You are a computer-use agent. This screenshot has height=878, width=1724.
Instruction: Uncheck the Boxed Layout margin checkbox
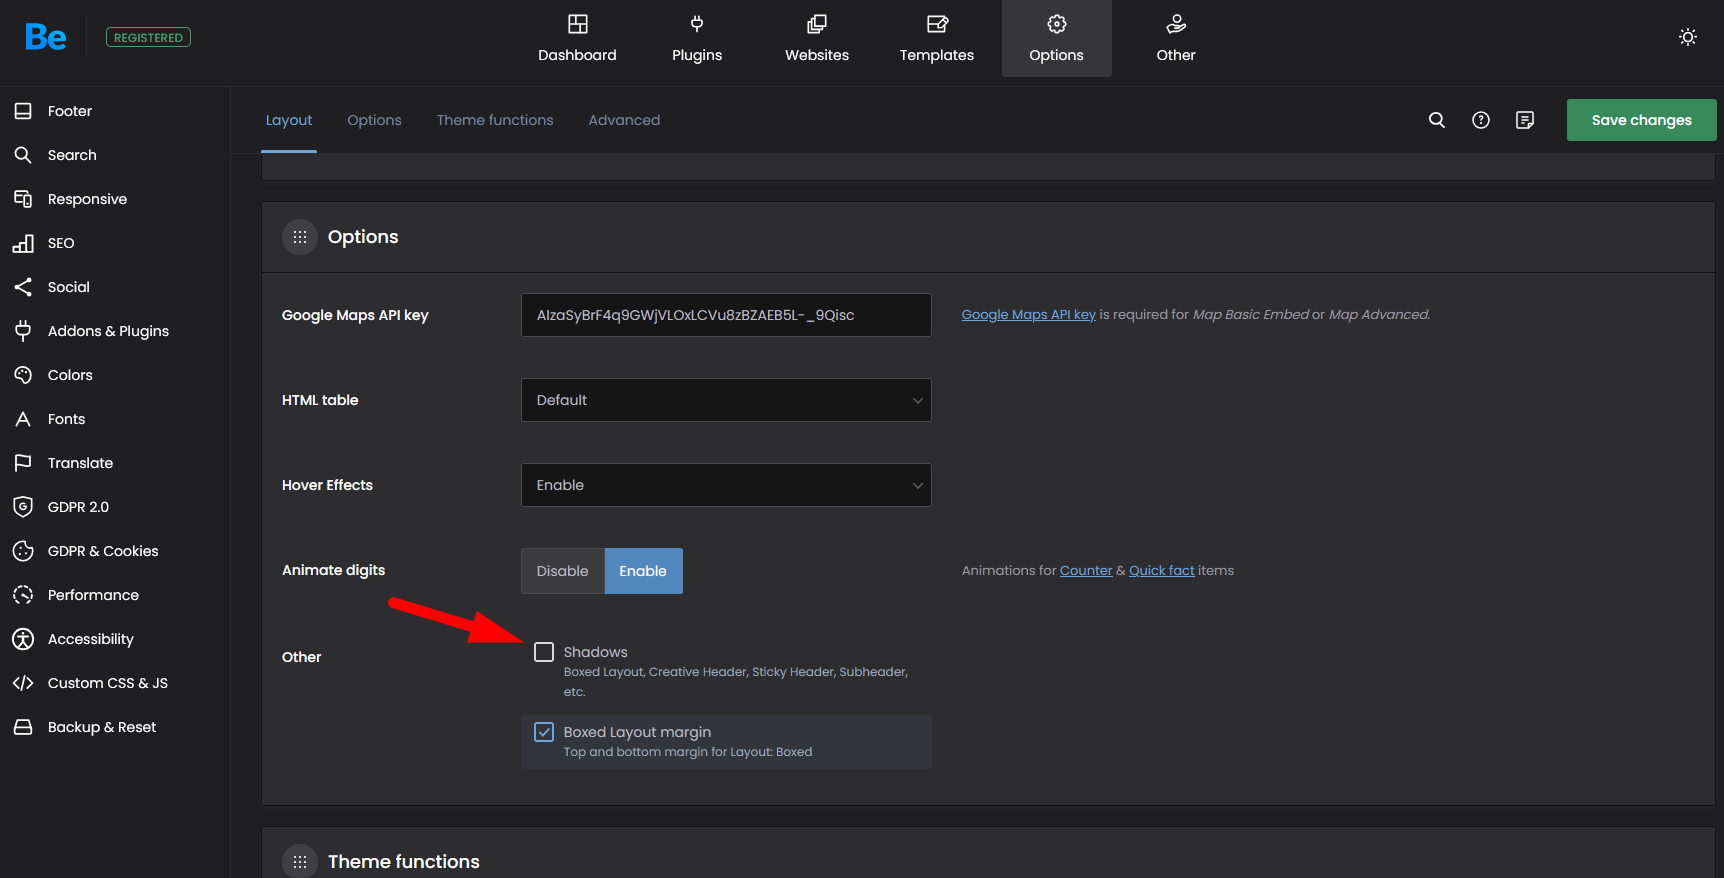[x=544, y=732]
